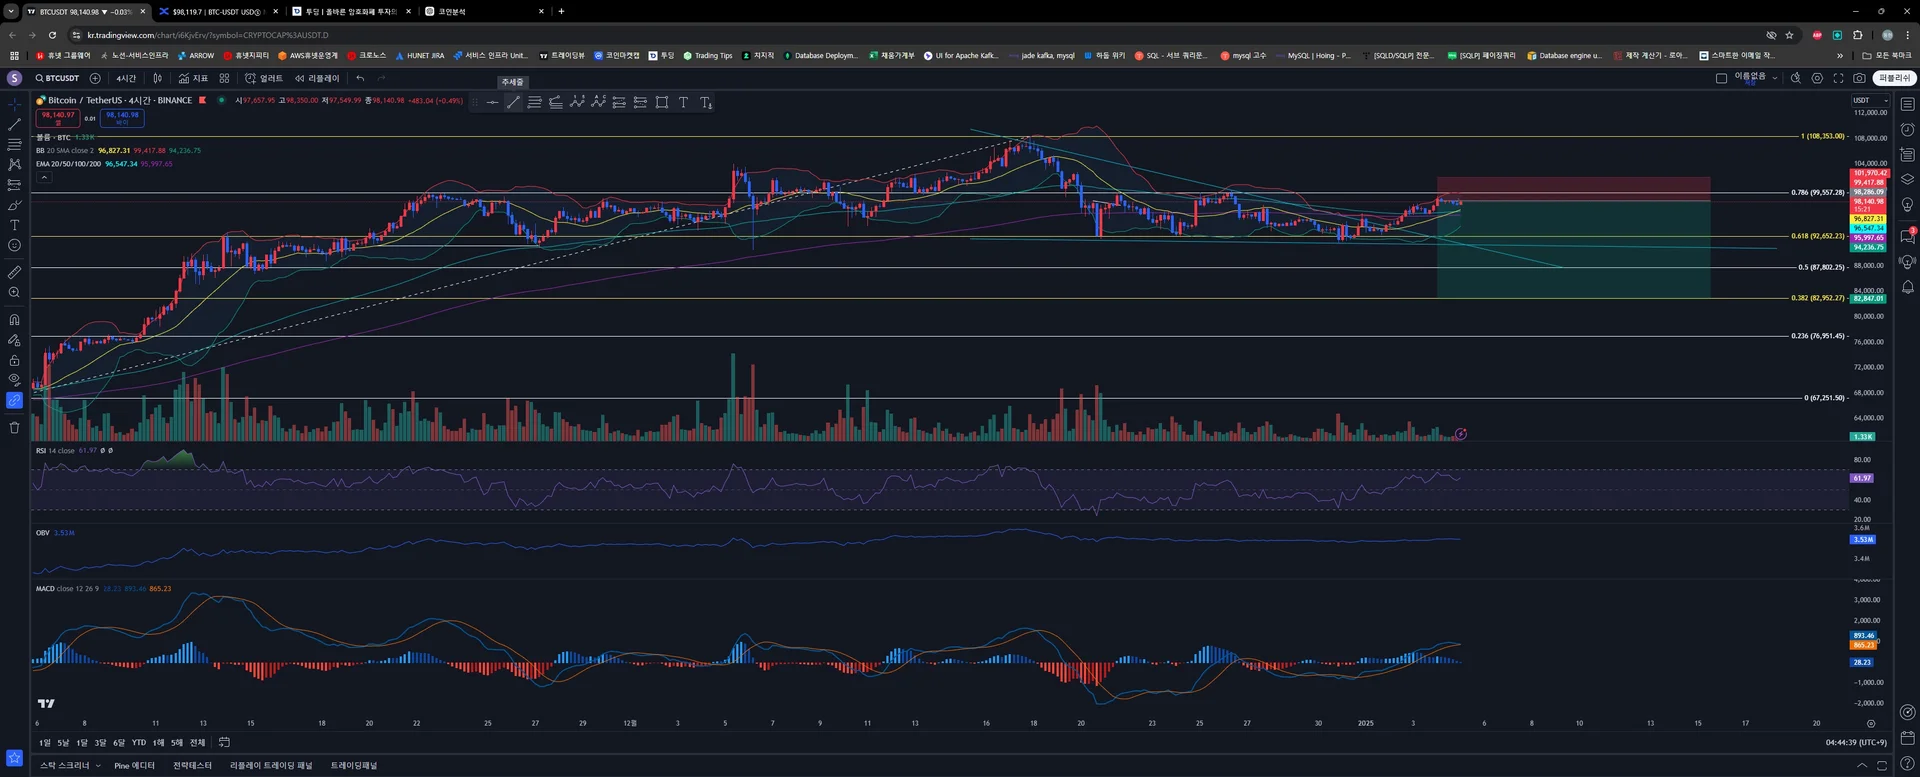This screenshot has width=1920, height=777.
Task: Click the 퍼블리쉬 publish button
Action: [1893, 78]
